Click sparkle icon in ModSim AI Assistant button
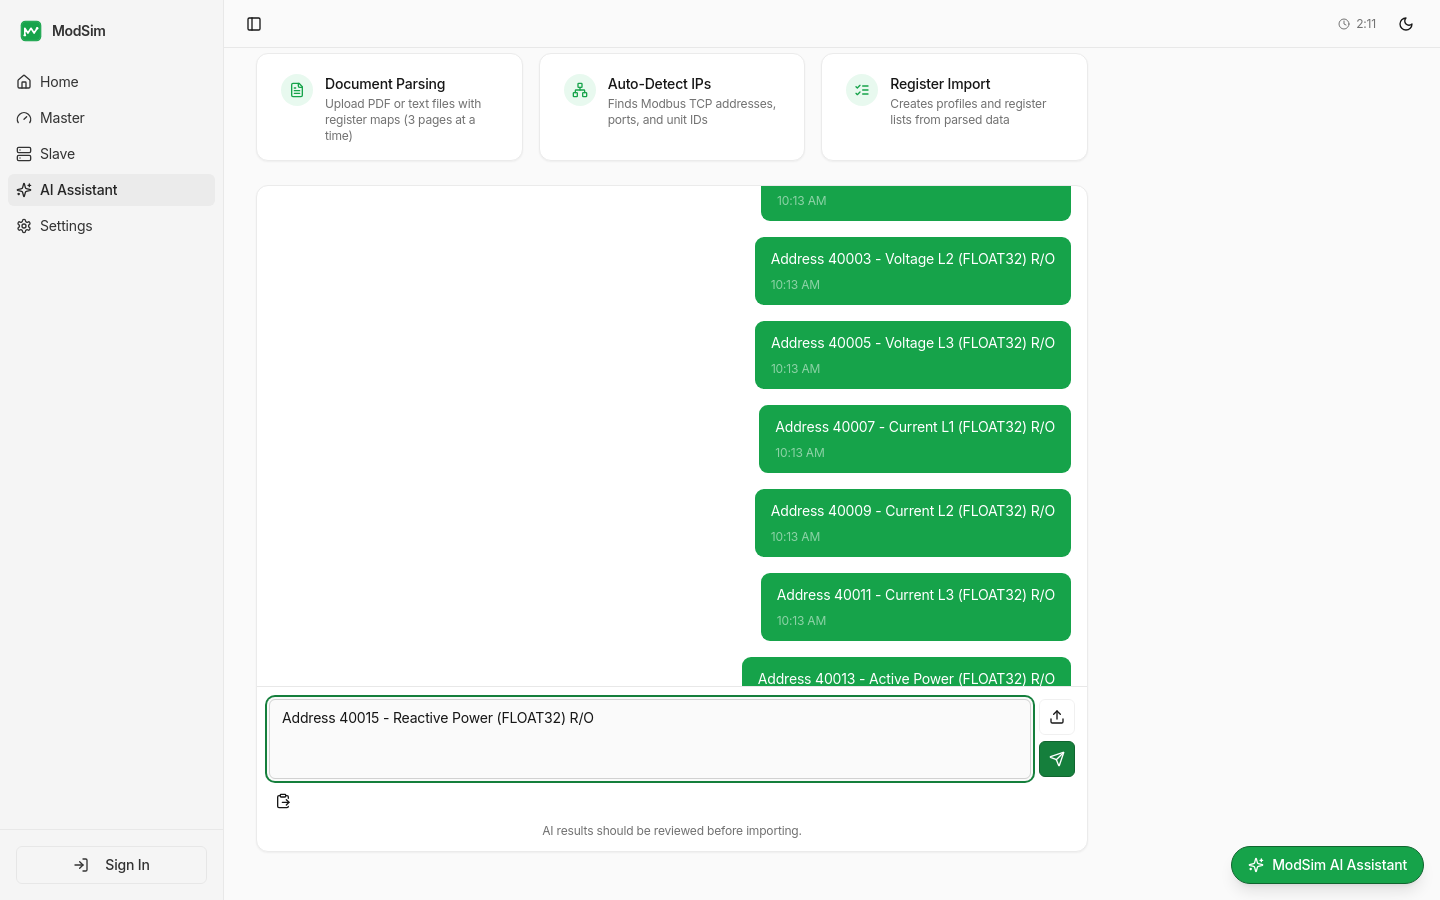This screenshot has height=900, width=1440. pyautogui.click(x=1256, y=865)
